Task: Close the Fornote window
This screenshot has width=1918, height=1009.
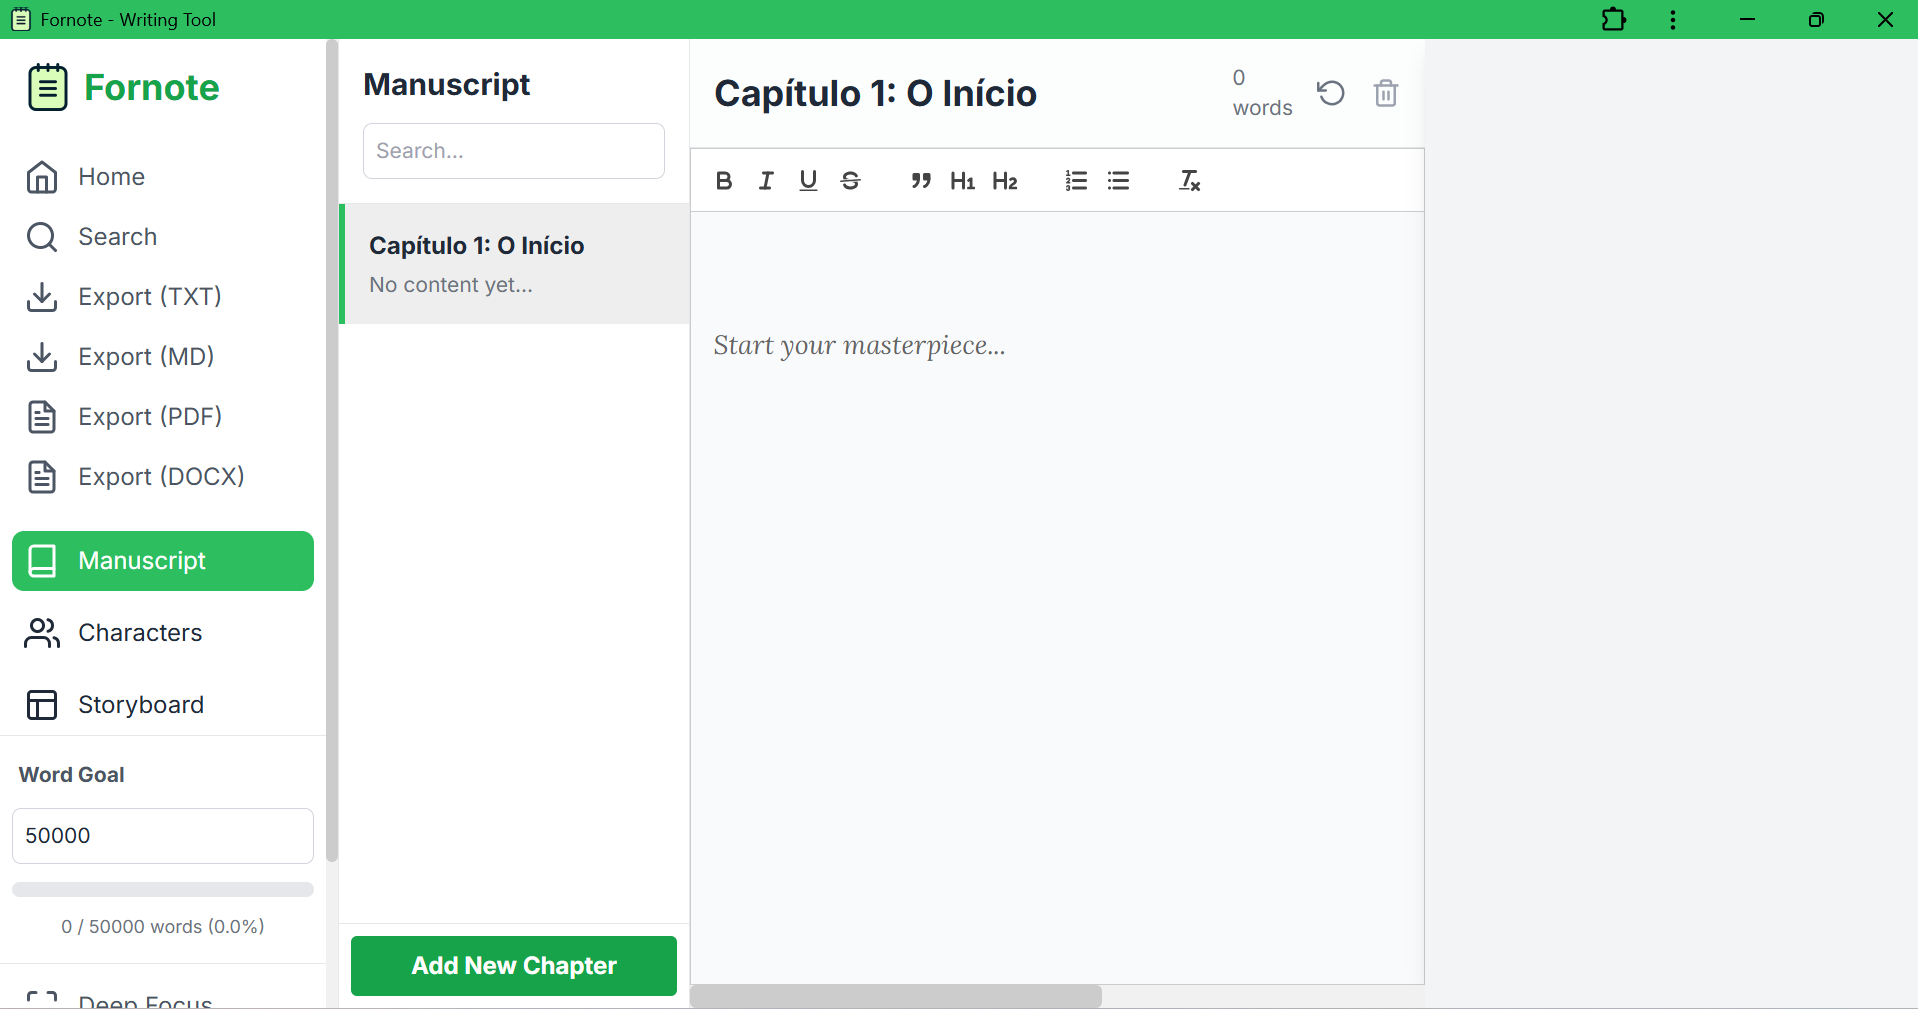Action: point(1885,20)
